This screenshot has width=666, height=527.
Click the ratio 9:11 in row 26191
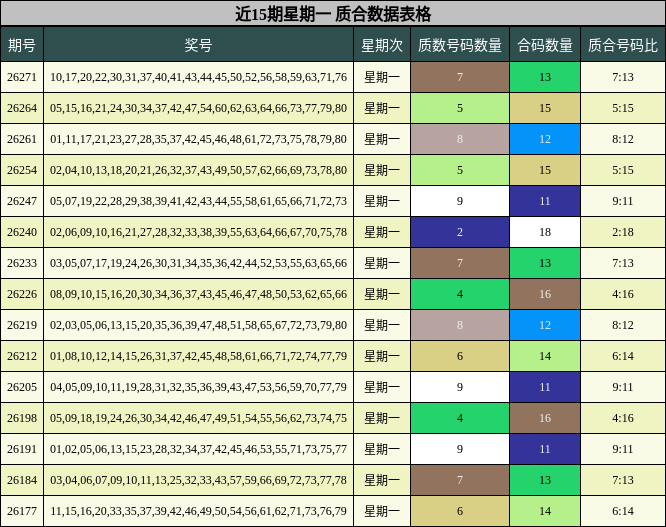[x=623, y=449]
